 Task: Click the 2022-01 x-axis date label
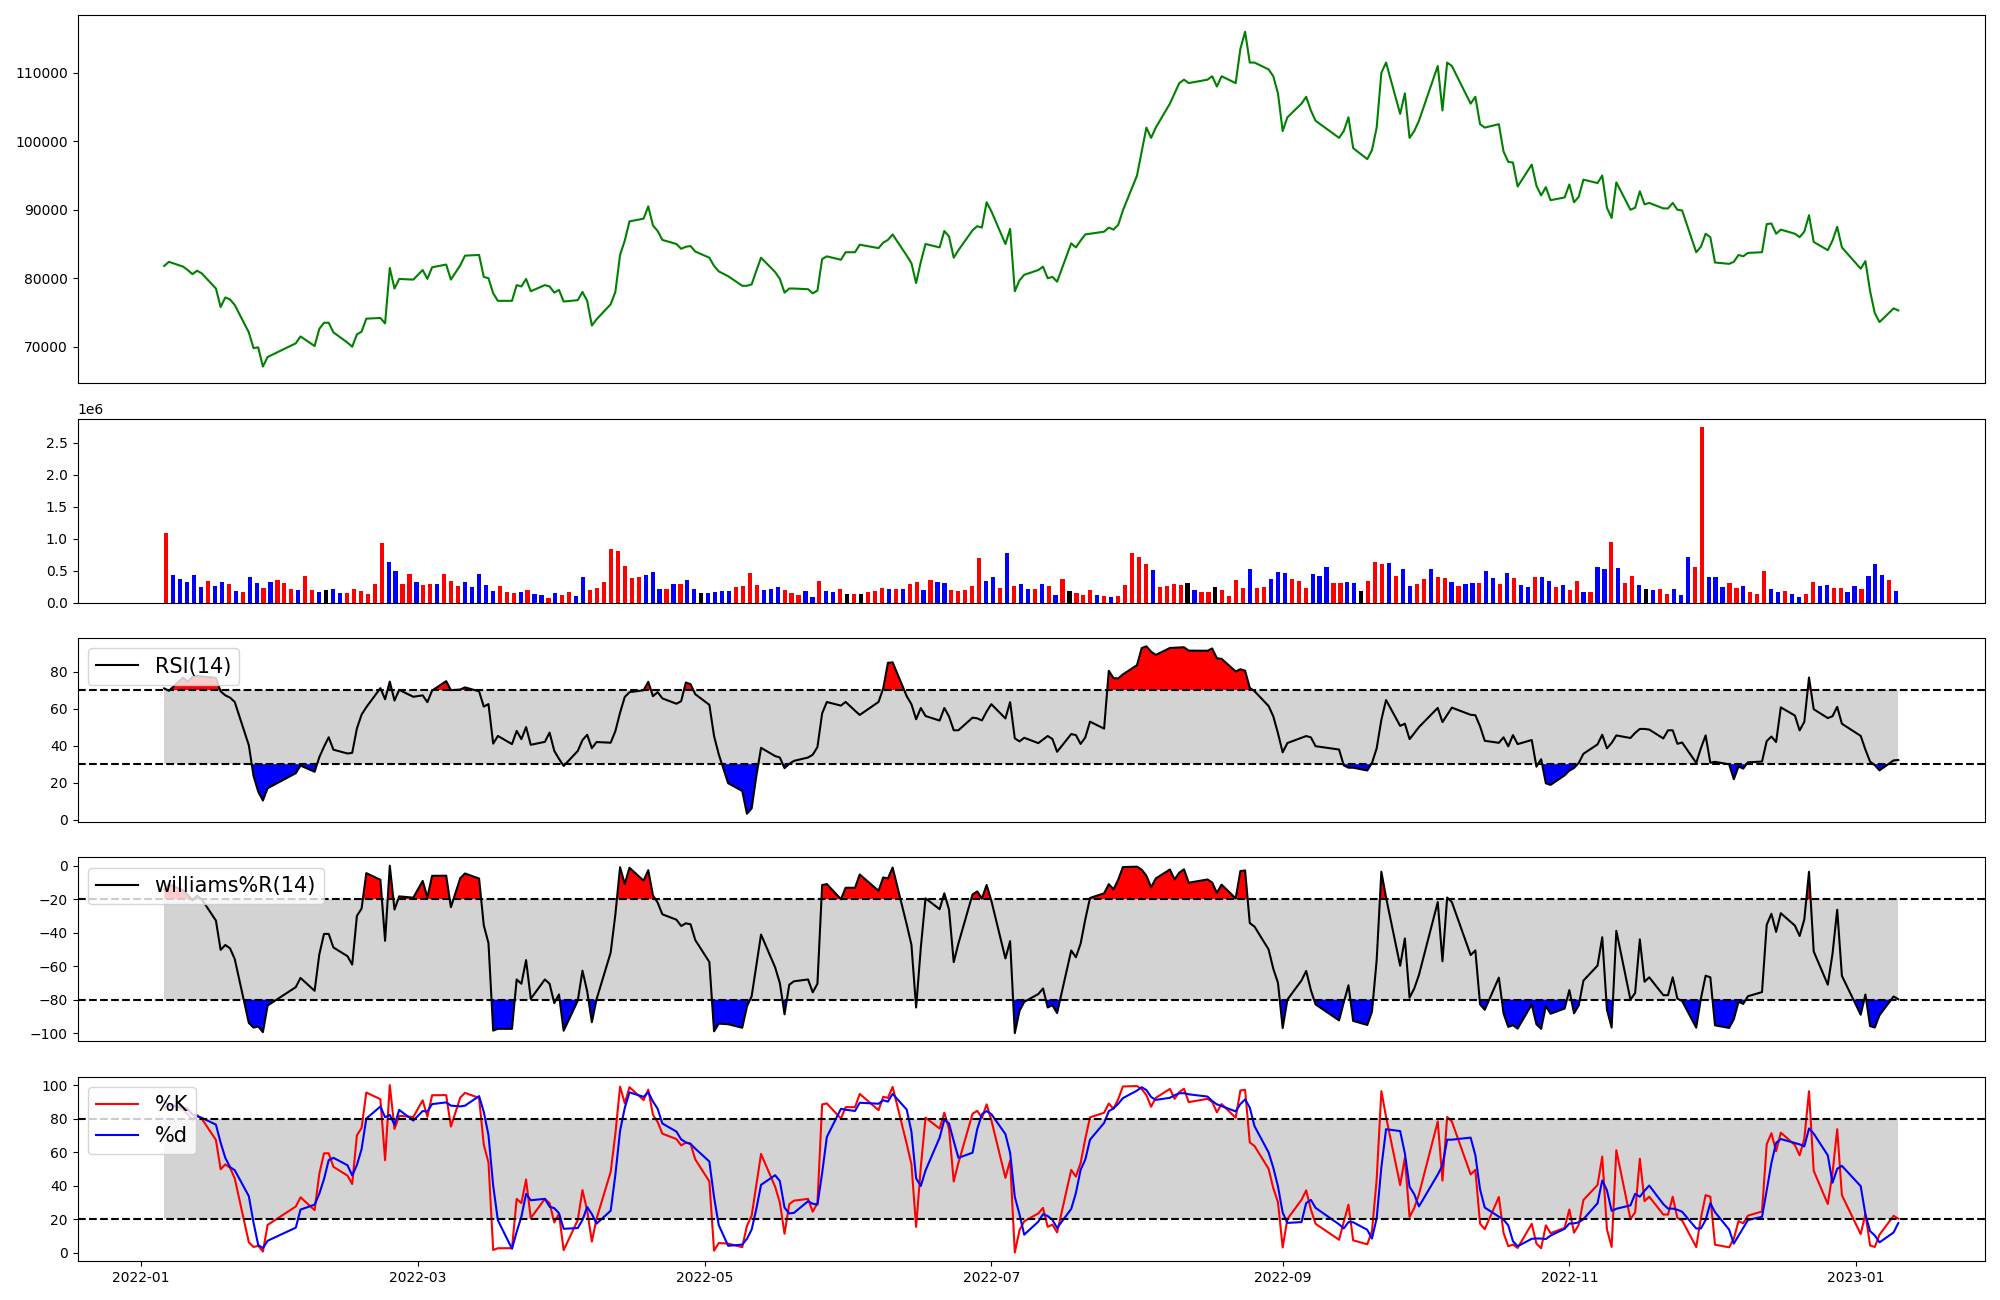point(140,1277)
